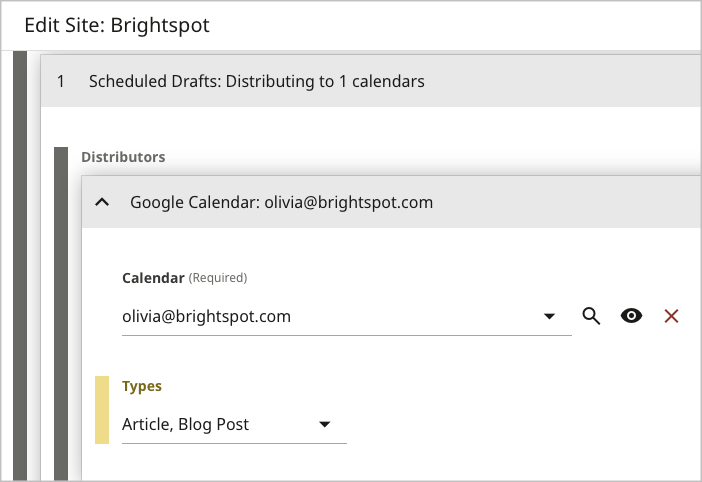This screenshot has width=702, height=482.
Task: Click the Distributors label
Action: 123,157
